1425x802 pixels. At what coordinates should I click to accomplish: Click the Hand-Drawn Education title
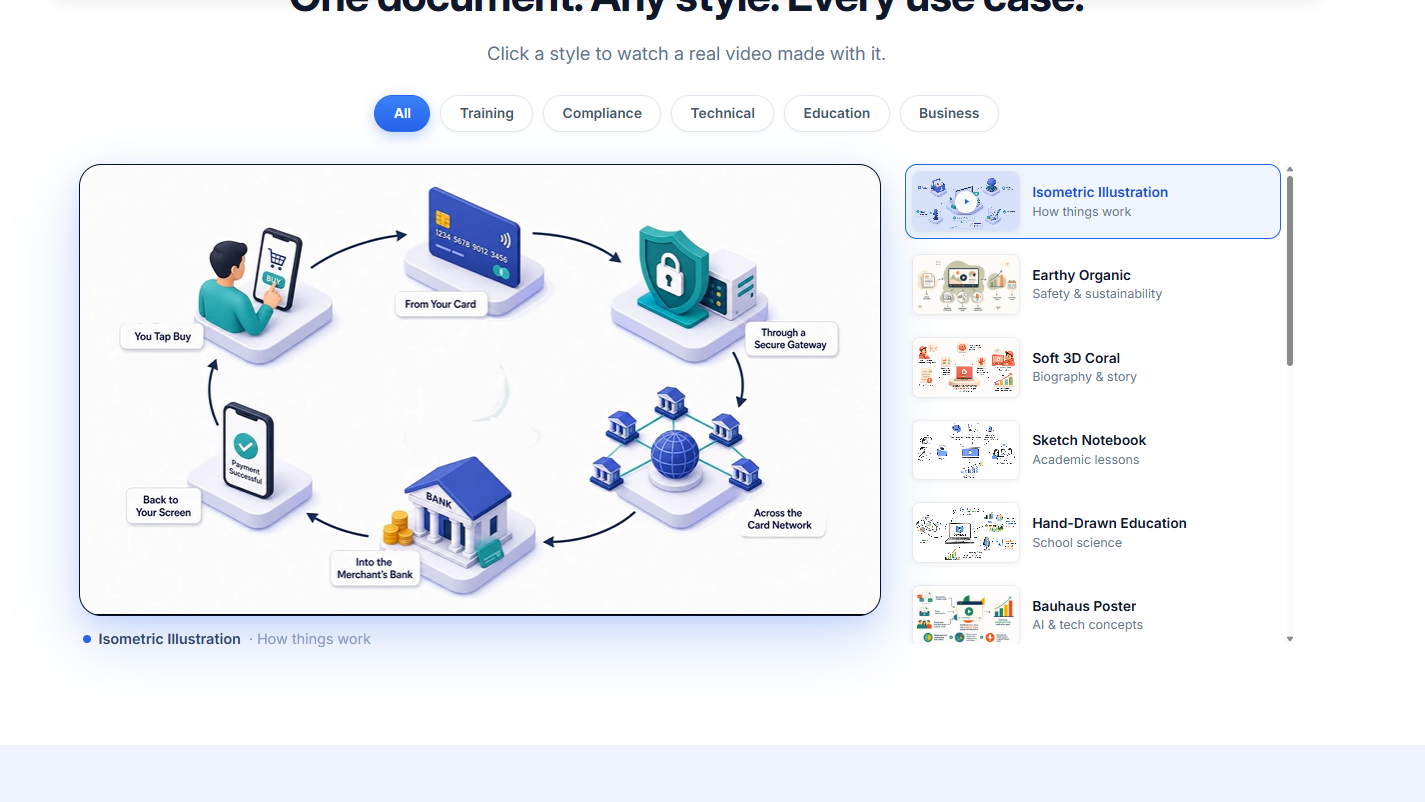pos(1109,523)
